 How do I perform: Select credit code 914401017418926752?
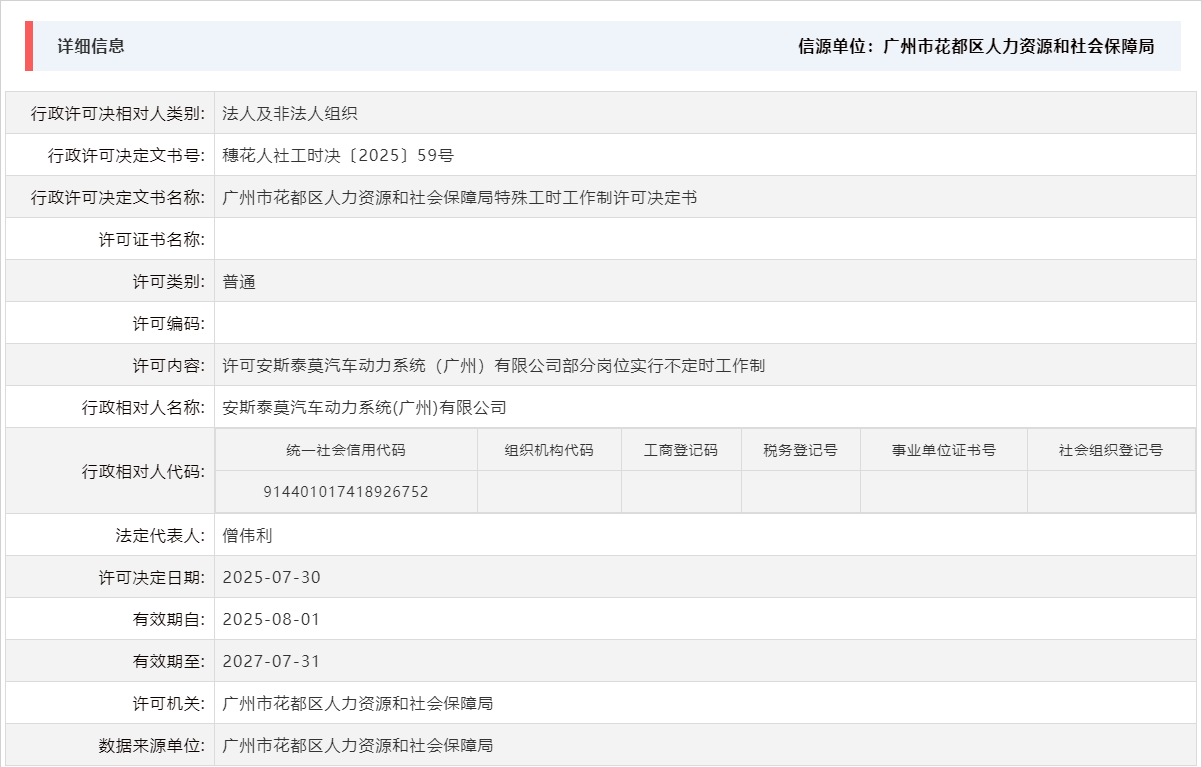[346, 492]
